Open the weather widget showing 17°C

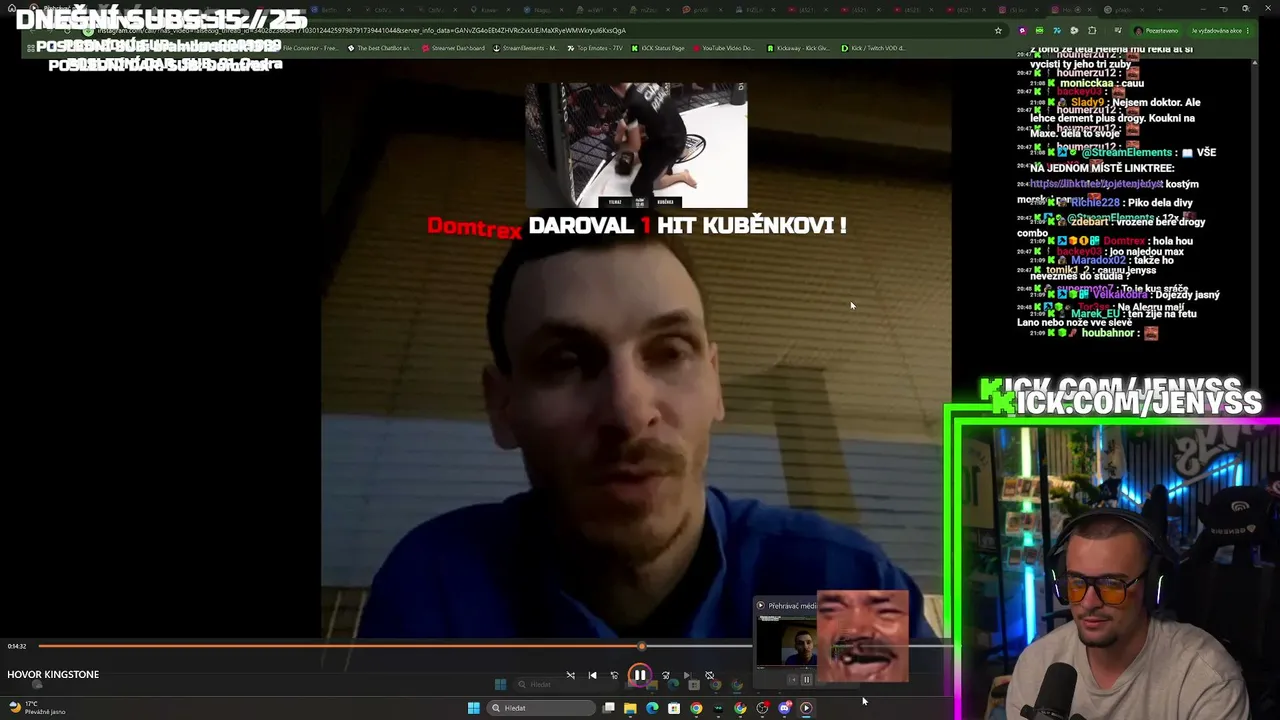[x=38, y=708]
